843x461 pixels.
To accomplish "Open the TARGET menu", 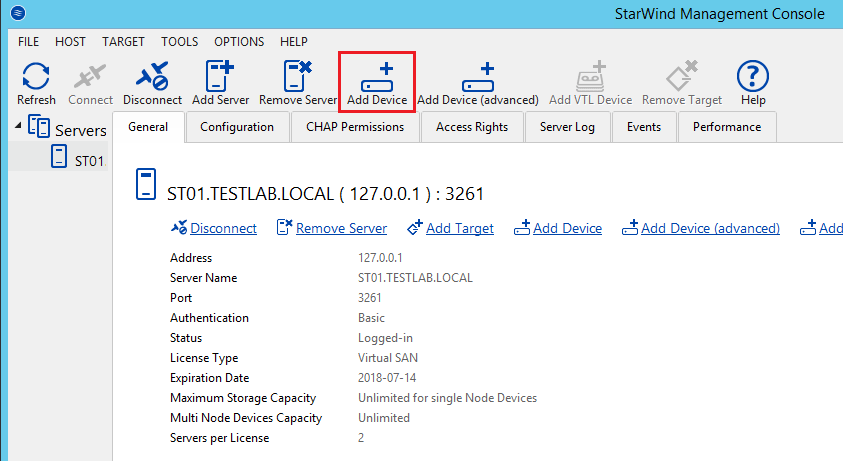I will point(123,41).
